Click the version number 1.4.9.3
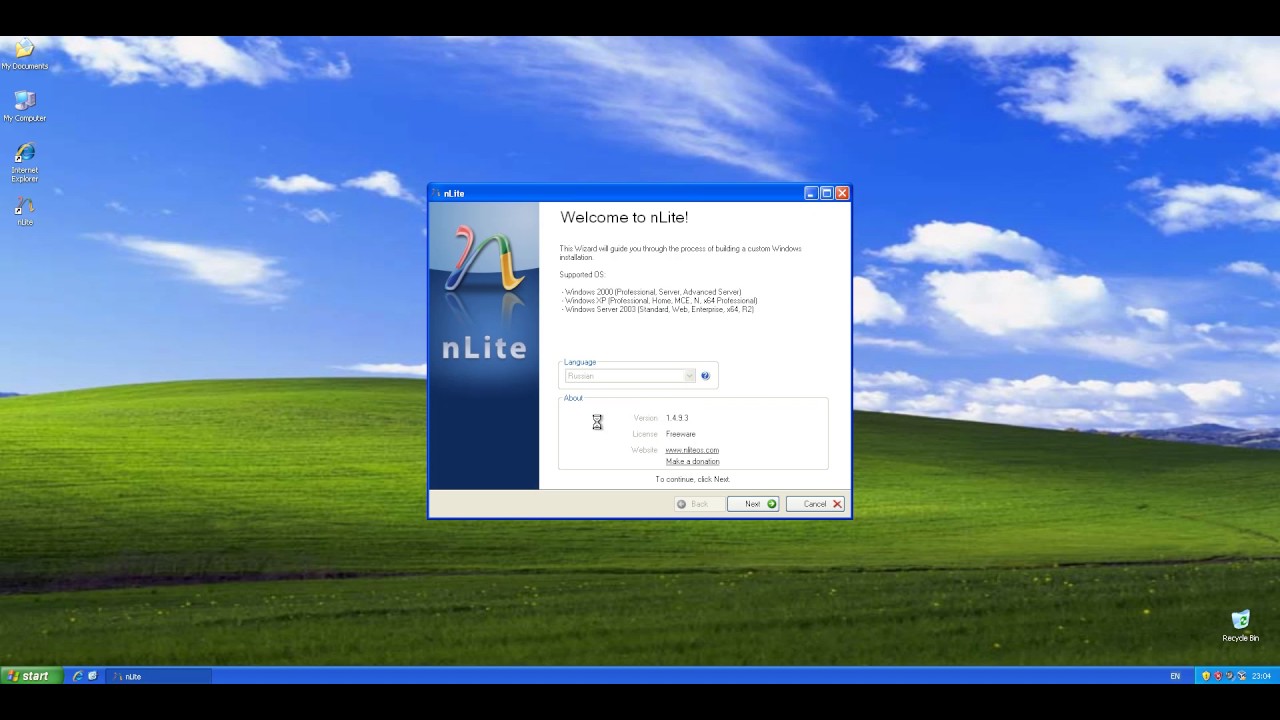Viewport: 1280px width, 720px height. (677, 418)
